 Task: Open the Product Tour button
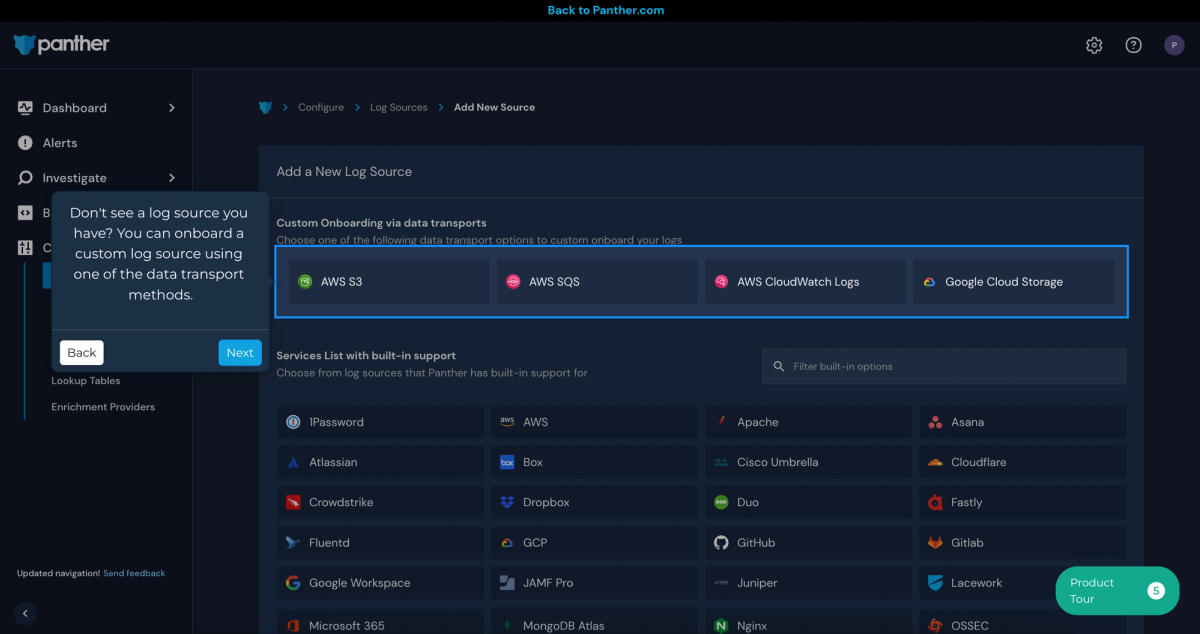pyautogui.click(x=1117, y=591)
